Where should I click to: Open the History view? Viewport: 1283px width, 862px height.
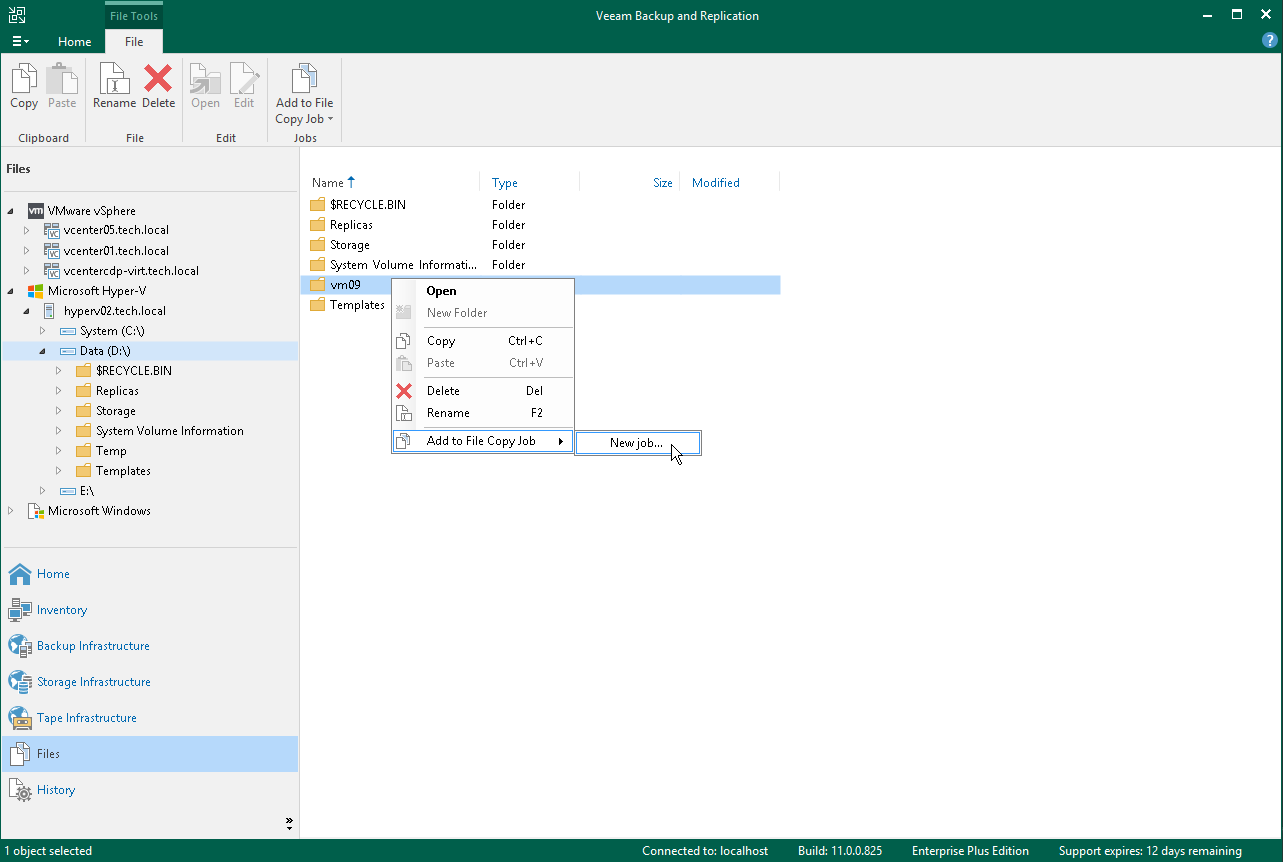56,790
